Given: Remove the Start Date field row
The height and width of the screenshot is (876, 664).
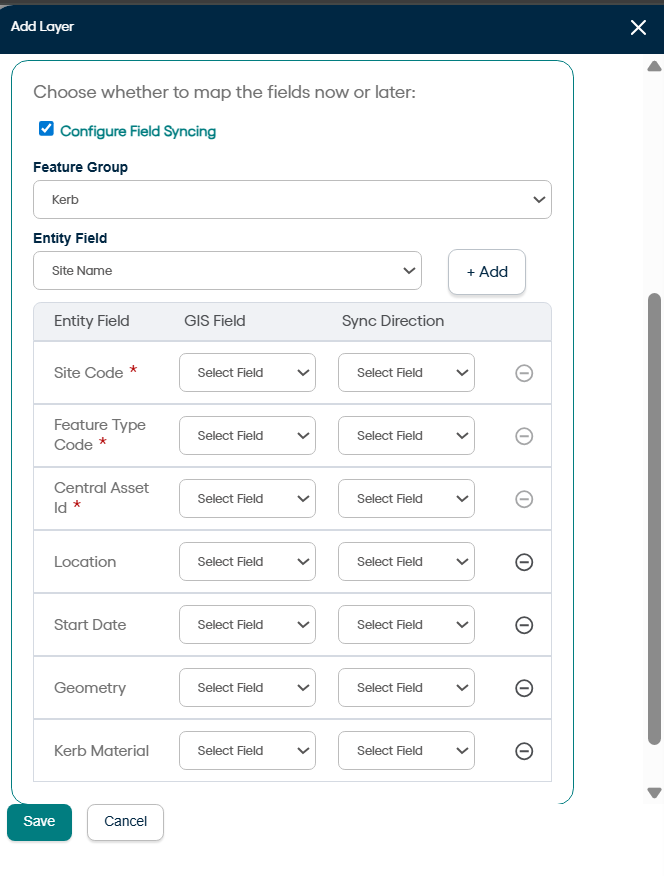Looking at the screenshot, I should click(x=523, y=625).
